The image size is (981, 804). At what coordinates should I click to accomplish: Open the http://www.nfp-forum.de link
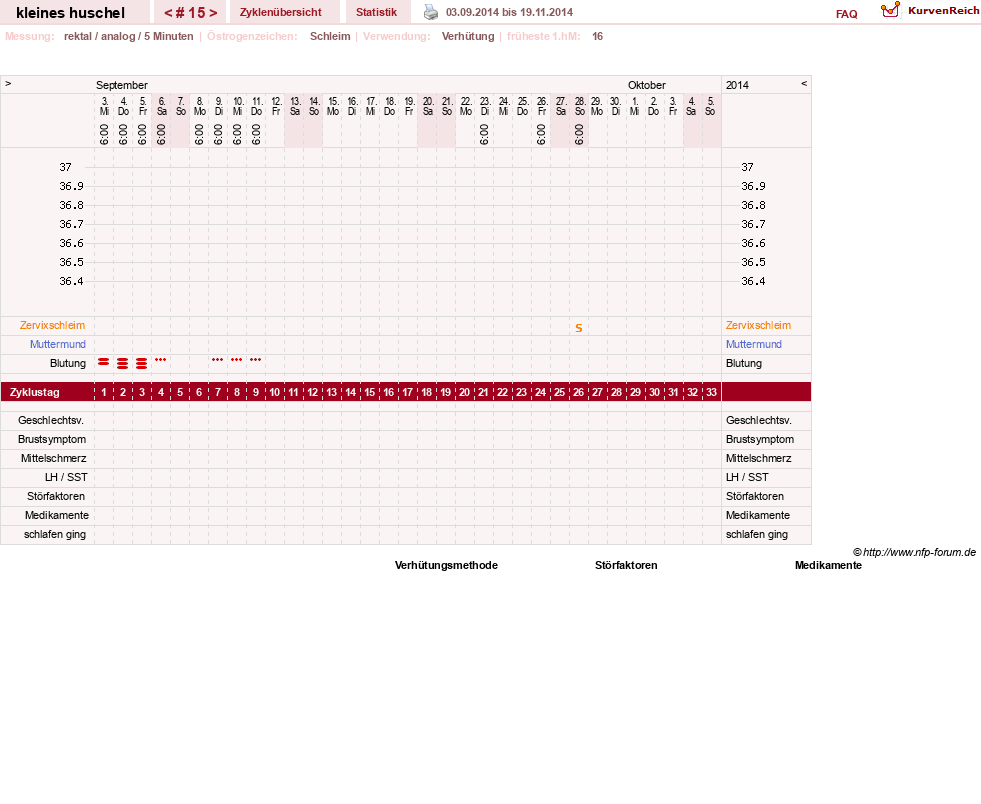pos(919,552)
